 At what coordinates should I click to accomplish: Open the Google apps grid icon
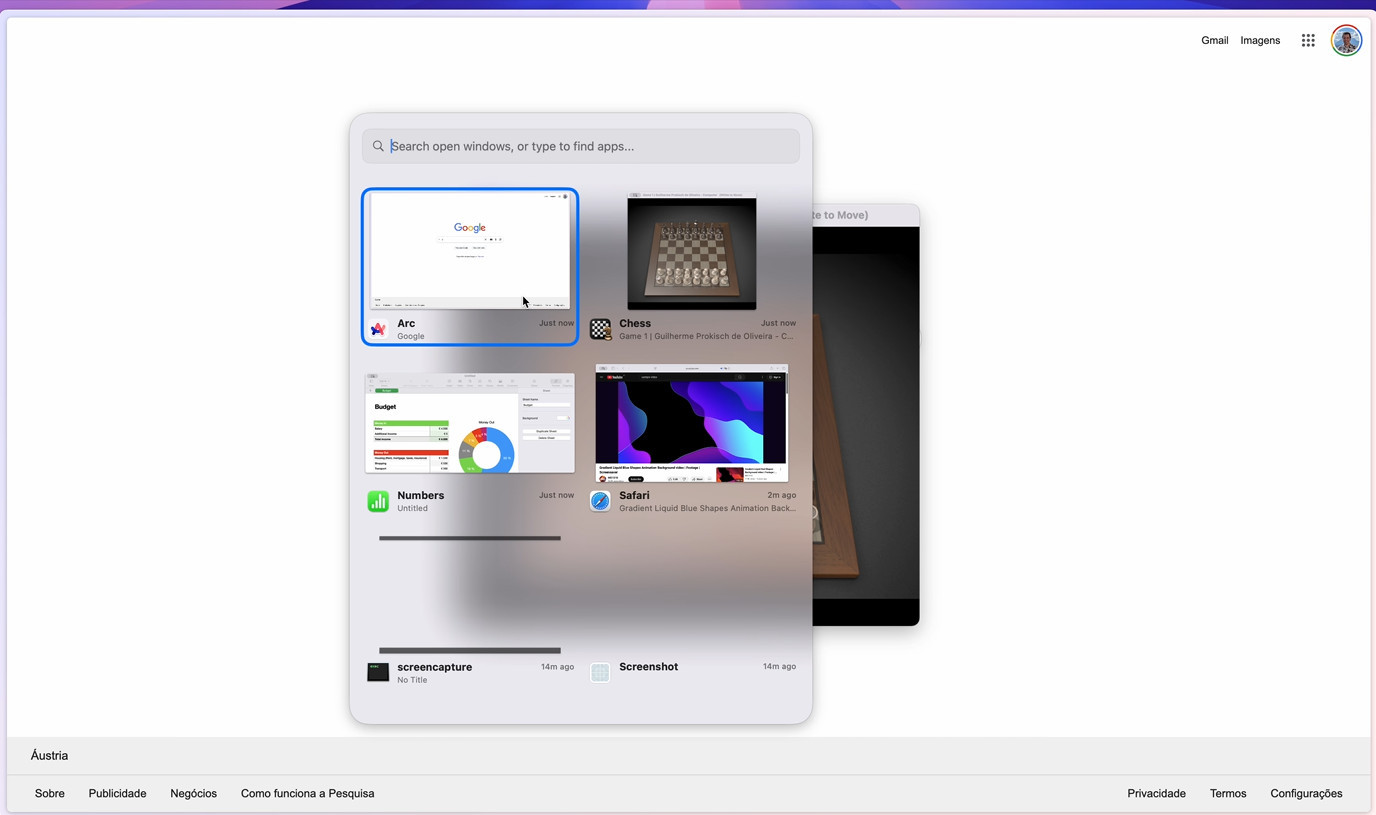click(x=1308, y=40)
